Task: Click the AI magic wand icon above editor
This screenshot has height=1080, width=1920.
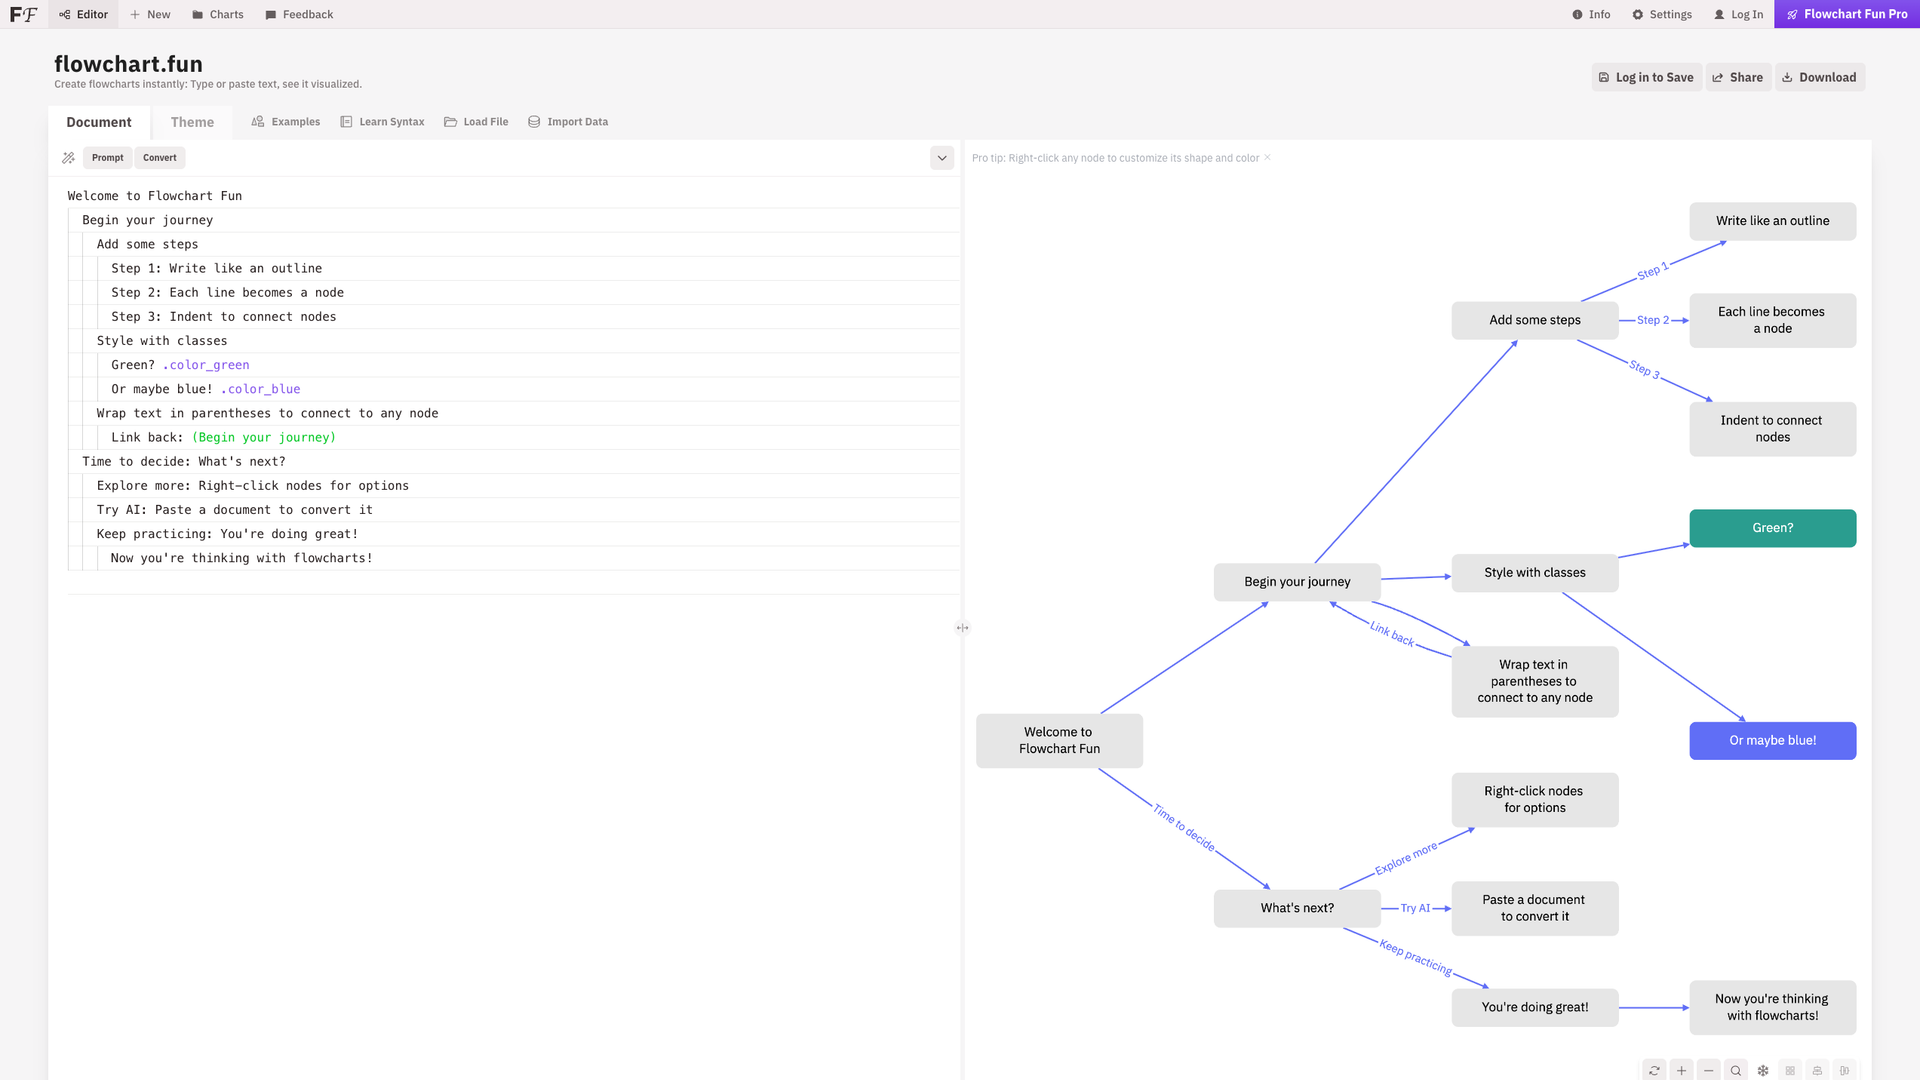Action: (68, 157)
